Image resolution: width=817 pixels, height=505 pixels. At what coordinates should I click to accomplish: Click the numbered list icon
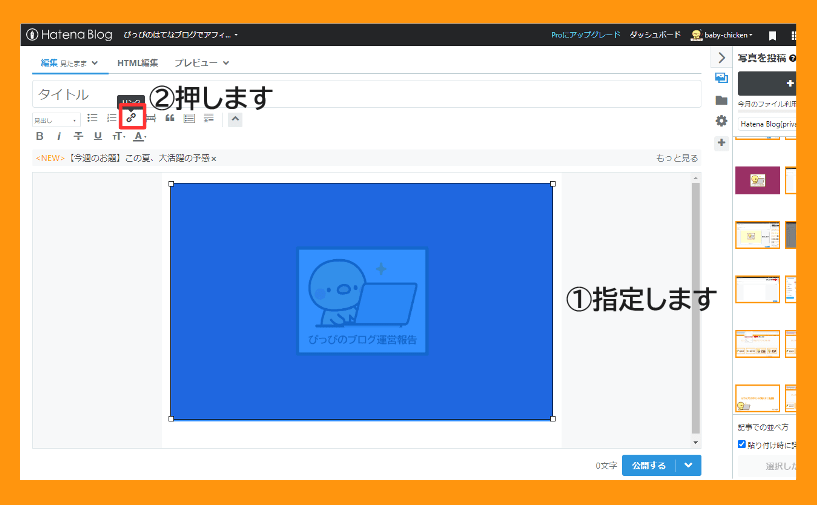coord(112,118)
